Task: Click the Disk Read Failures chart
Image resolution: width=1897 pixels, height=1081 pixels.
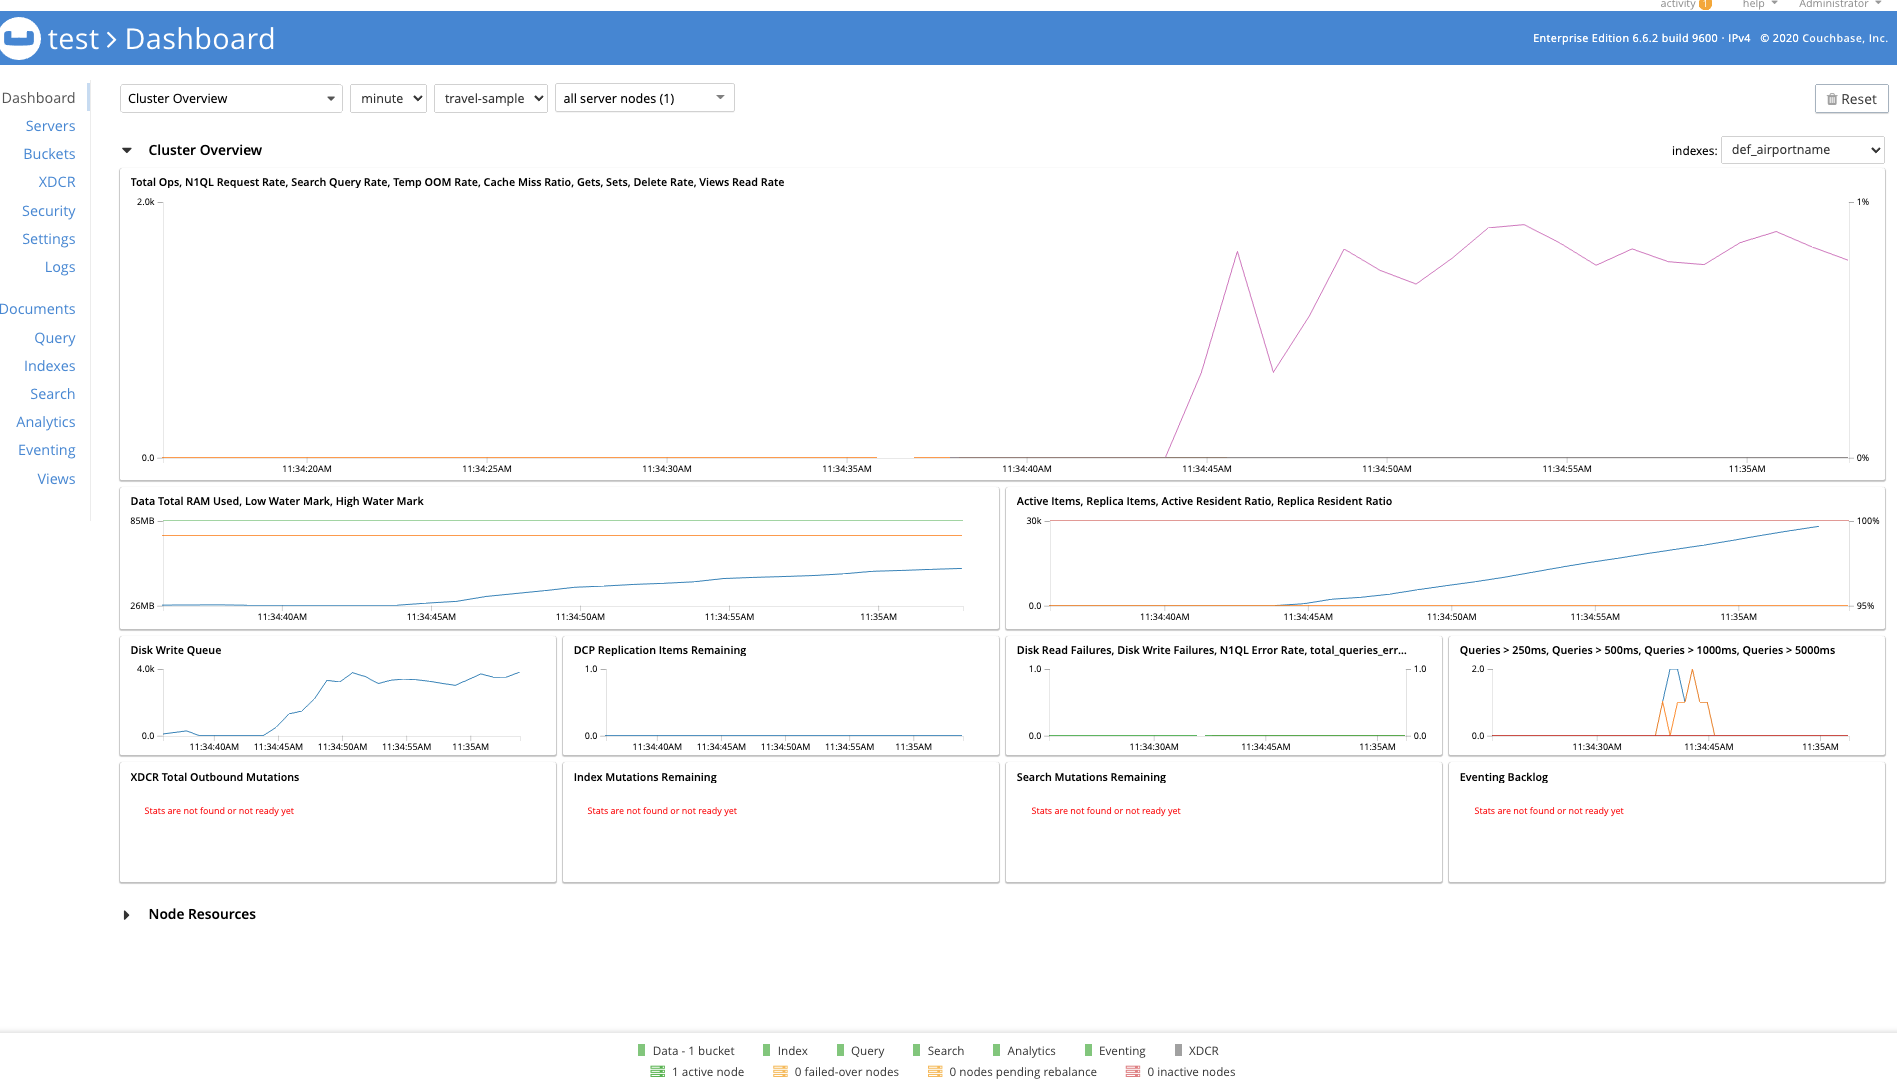Action: (x=1224, y=696)
